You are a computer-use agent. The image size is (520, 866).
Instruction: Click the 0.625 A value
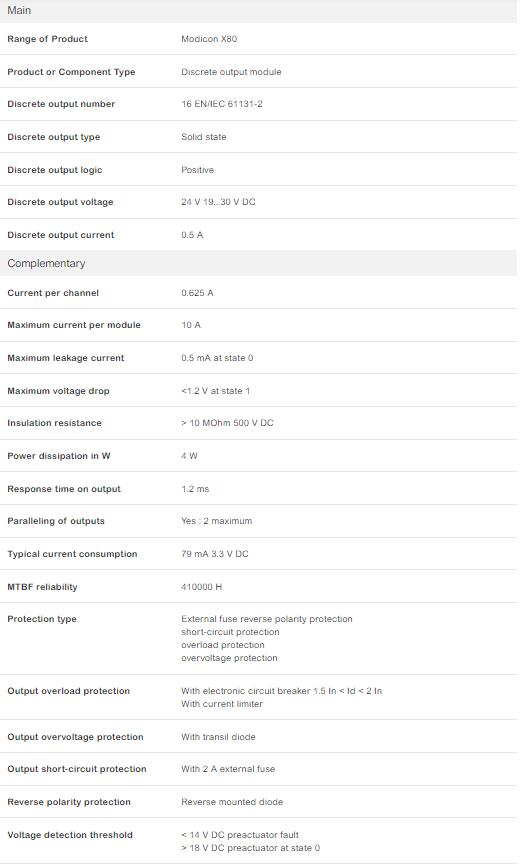tap(197, 293)
